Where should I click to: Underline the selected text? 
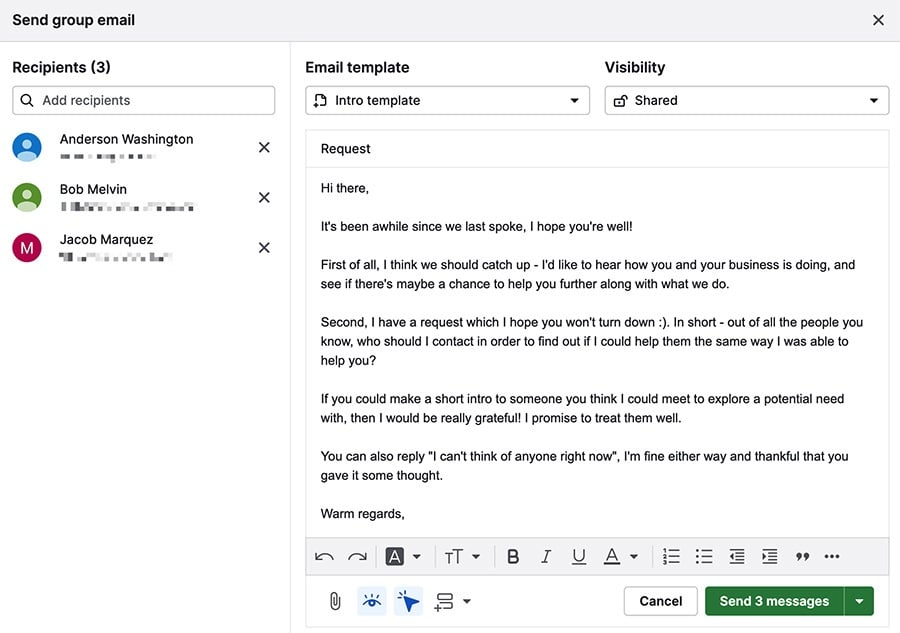pos(579,556)
